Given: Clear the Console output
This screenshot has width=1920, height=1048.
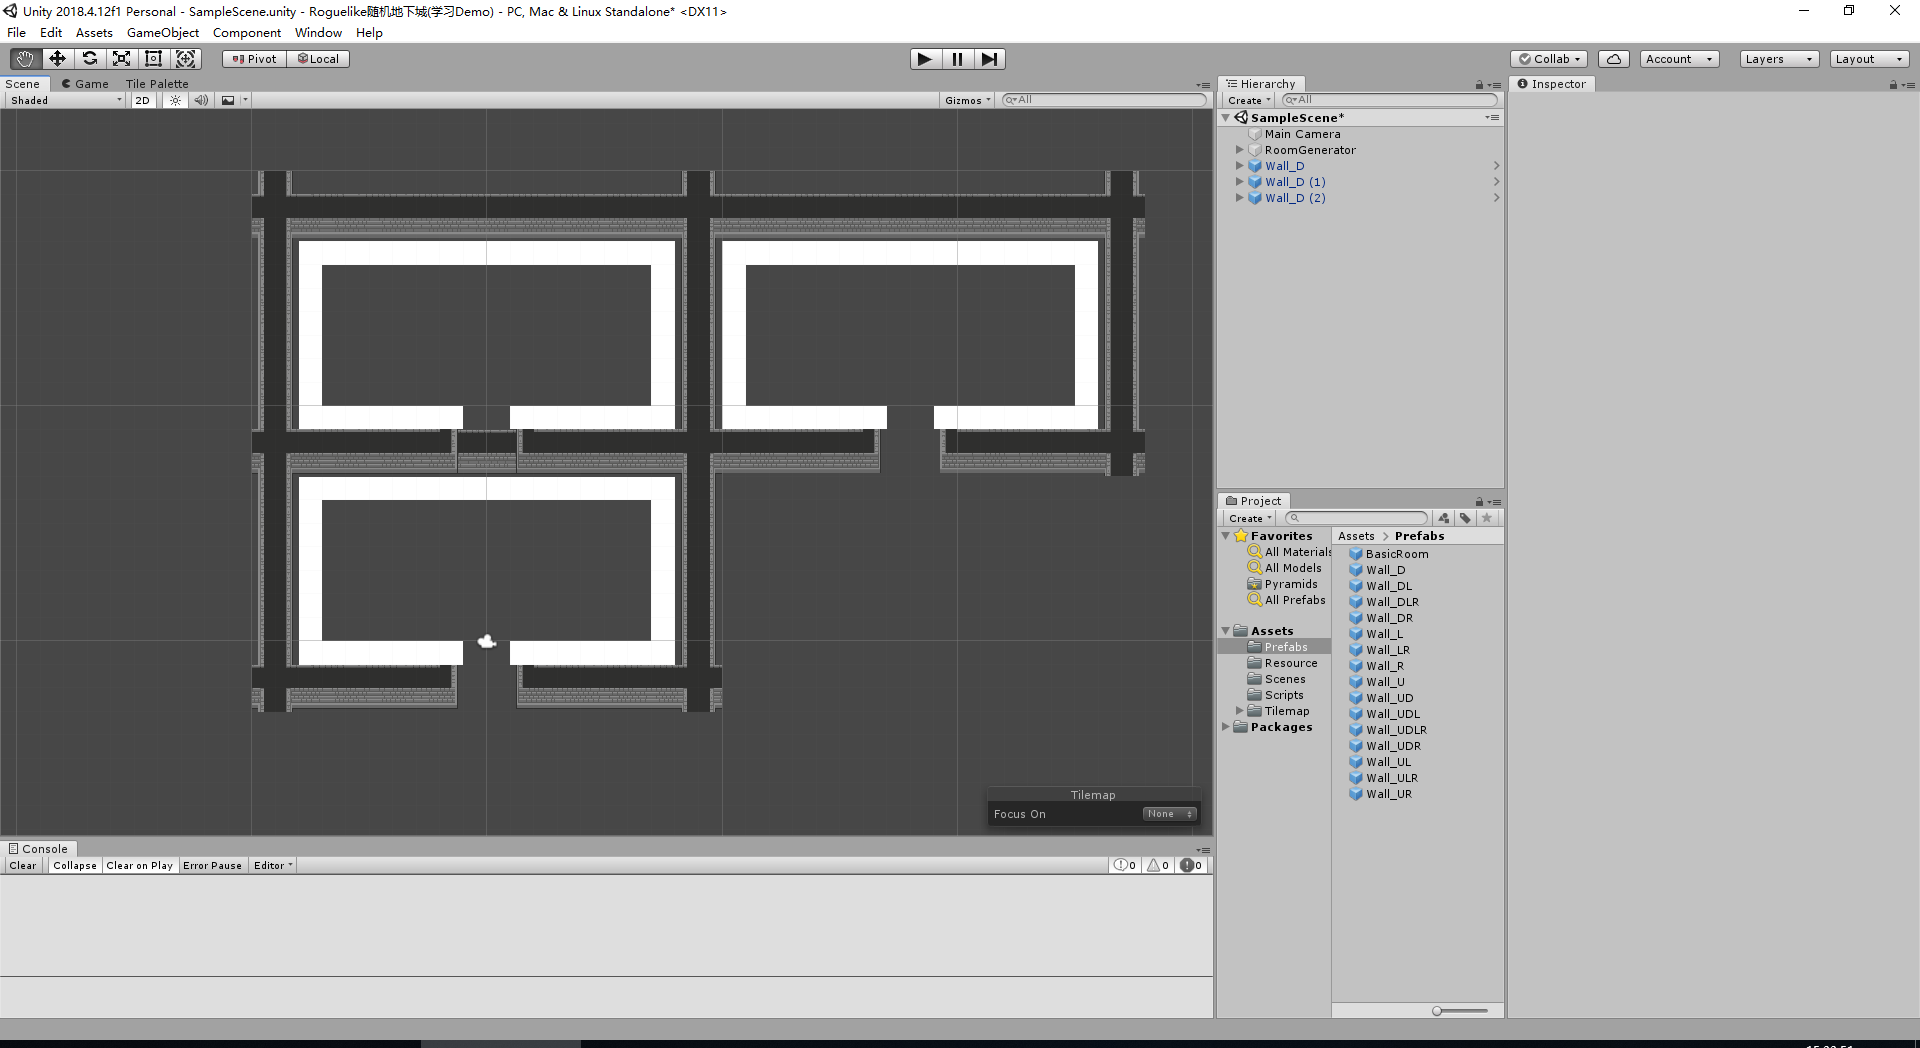Looking at the screenshot, I should click(x=22, y=865).
